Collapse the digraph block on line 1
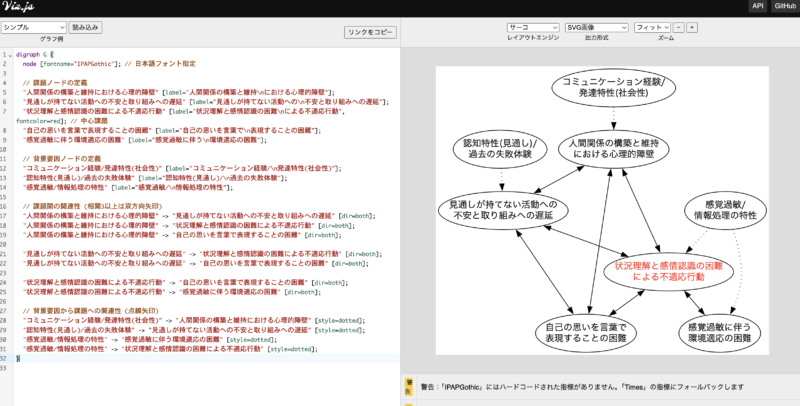This screenshot has height=406, width=800. [x=15, y=53]
